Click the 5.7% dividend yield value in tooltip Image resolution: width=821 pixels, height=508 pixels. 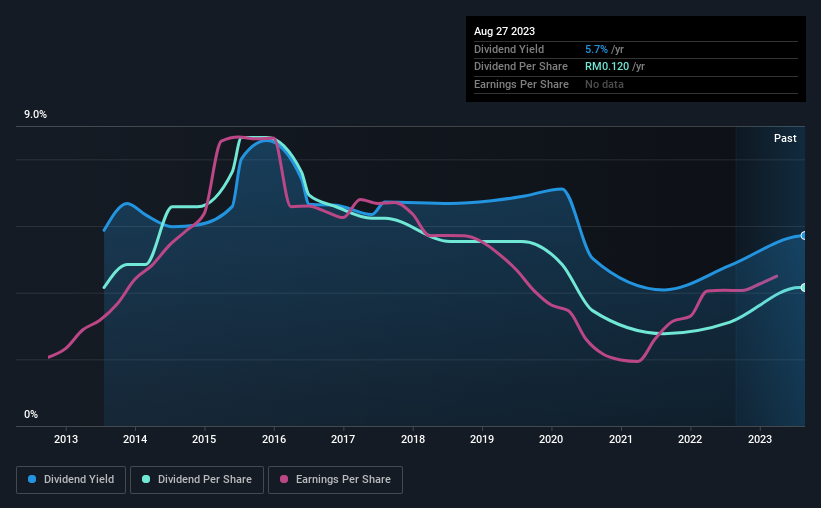[x=596, y=49]
